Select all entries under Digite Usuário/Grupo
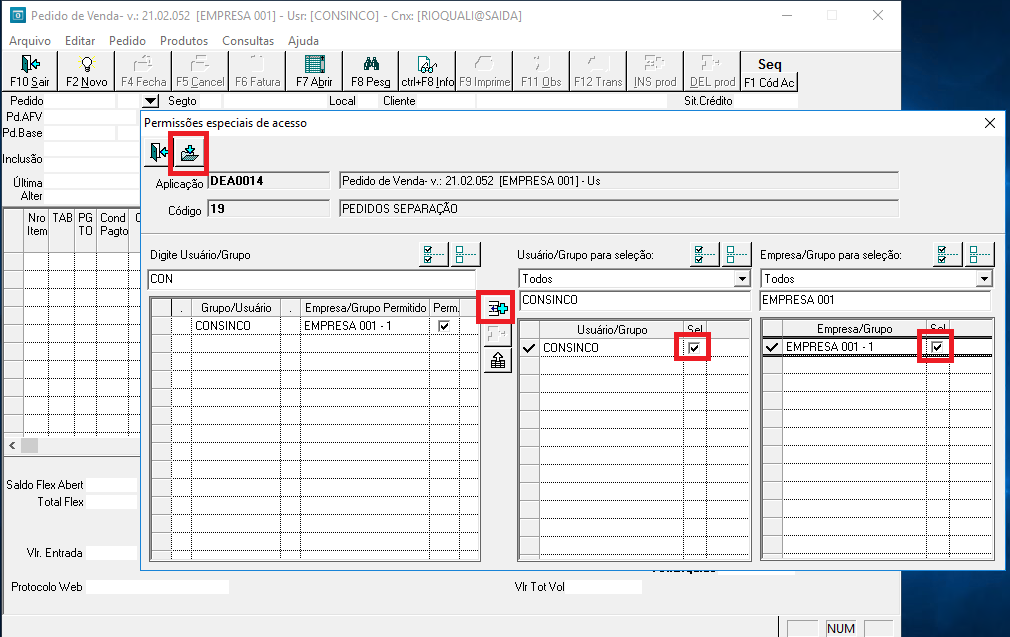 coord(434,254)
